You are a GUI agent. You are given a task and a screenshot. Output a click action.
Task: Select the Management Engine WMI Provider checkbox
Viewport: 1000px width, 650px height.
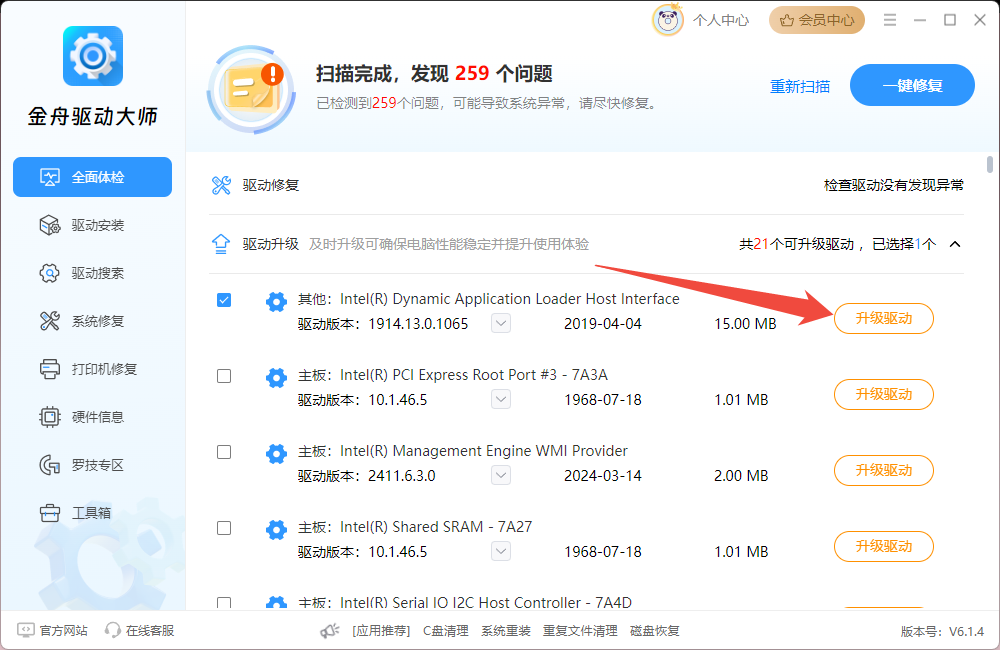coord(224,452)
